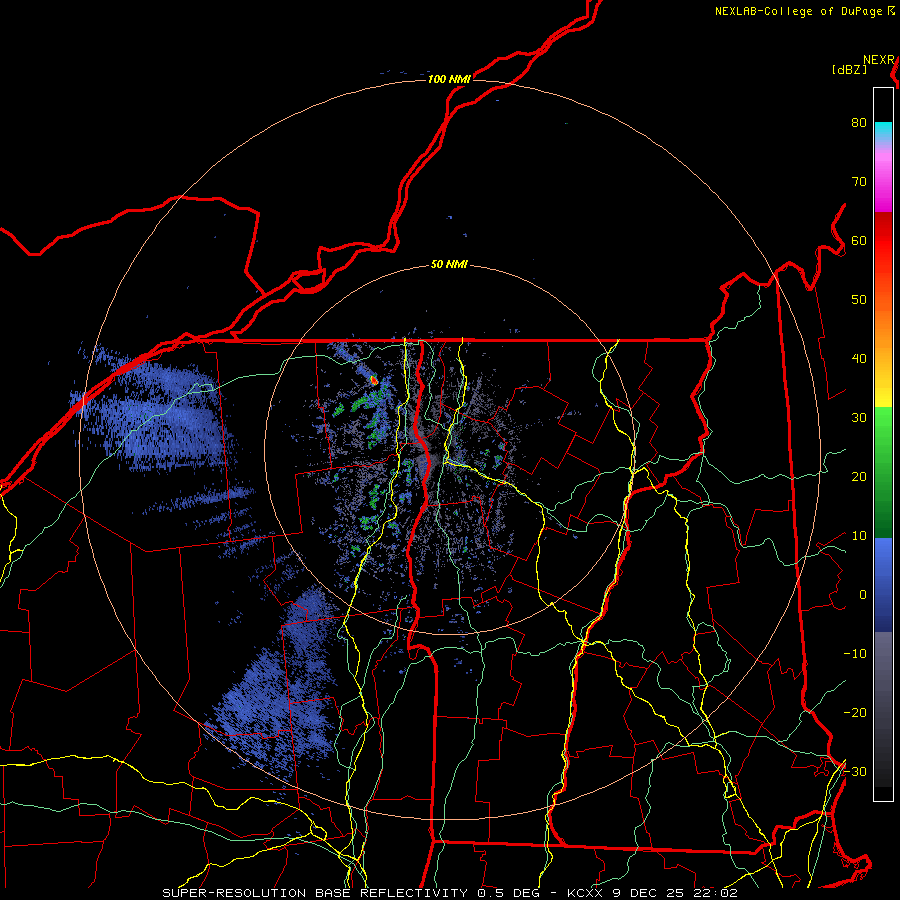The height and width of the screenshot is (900, 900).
Task: Click the -10 dBZ scale value
Action: click(x=855, y=654)
